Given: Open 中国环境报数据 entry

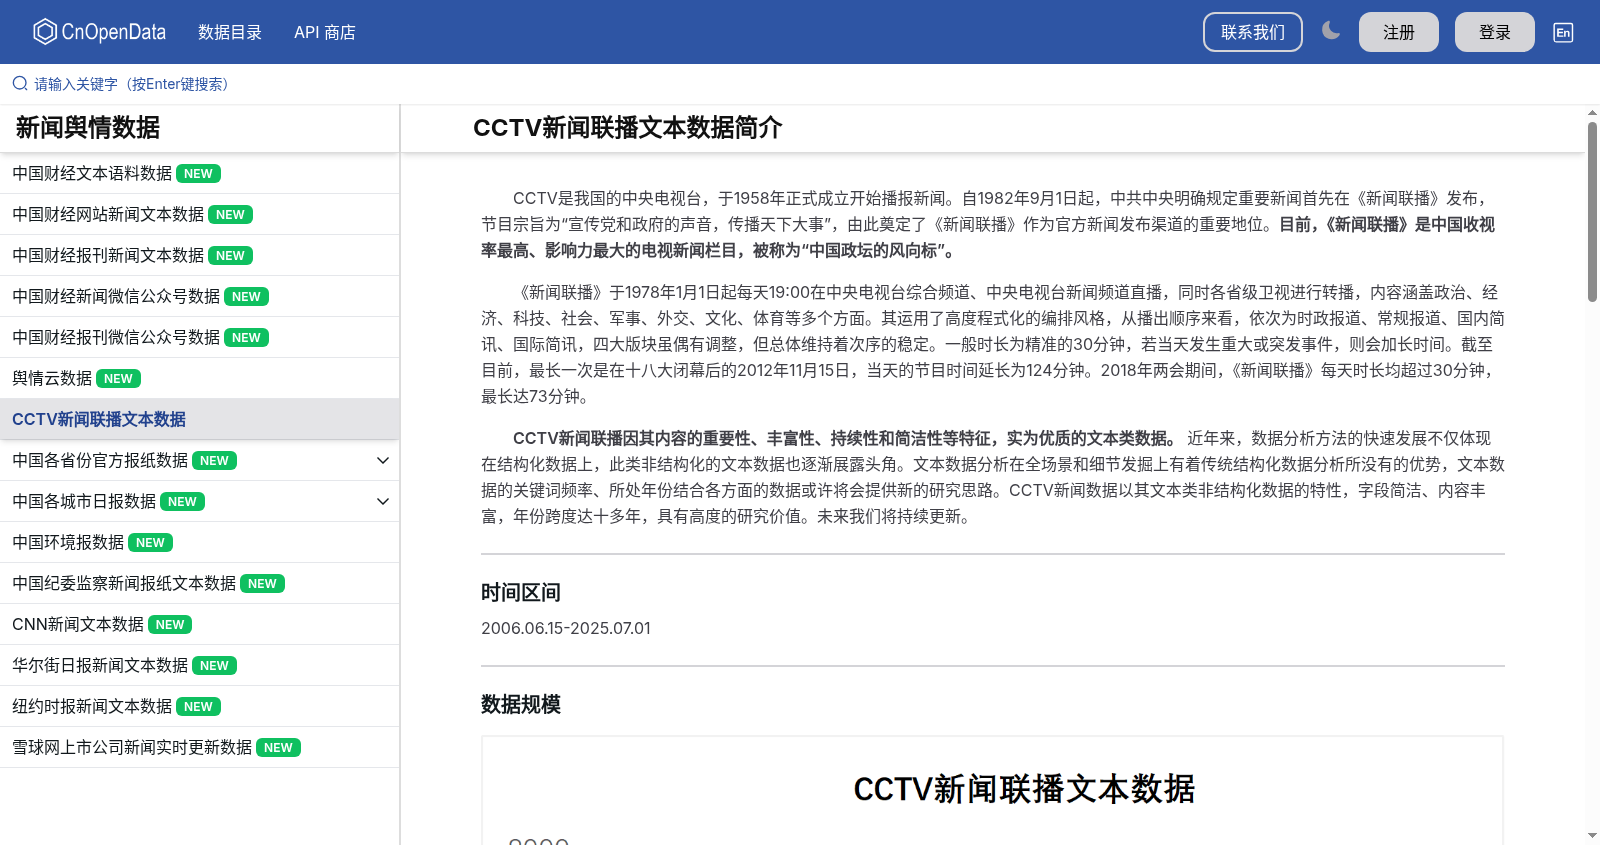Looking at the screenshot, I should [199, 543].
